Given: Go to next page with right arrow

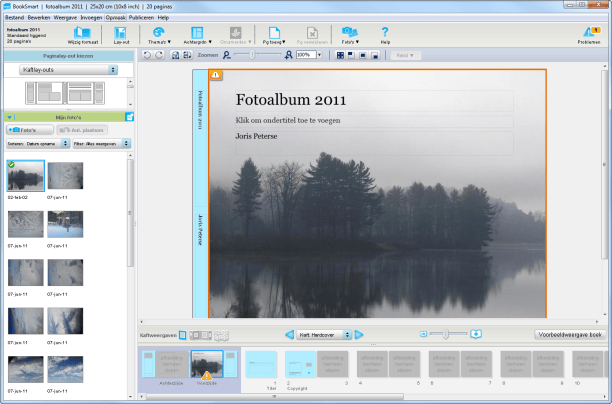Looking at the screenshot, I should click(x=359, y=335).
